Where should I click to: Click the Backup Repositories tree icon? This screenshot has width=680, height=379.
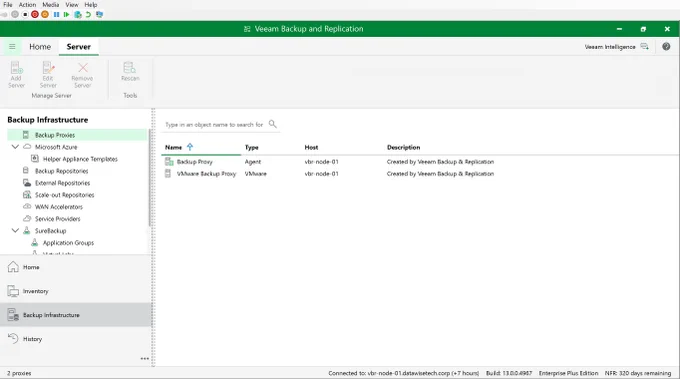26,170
